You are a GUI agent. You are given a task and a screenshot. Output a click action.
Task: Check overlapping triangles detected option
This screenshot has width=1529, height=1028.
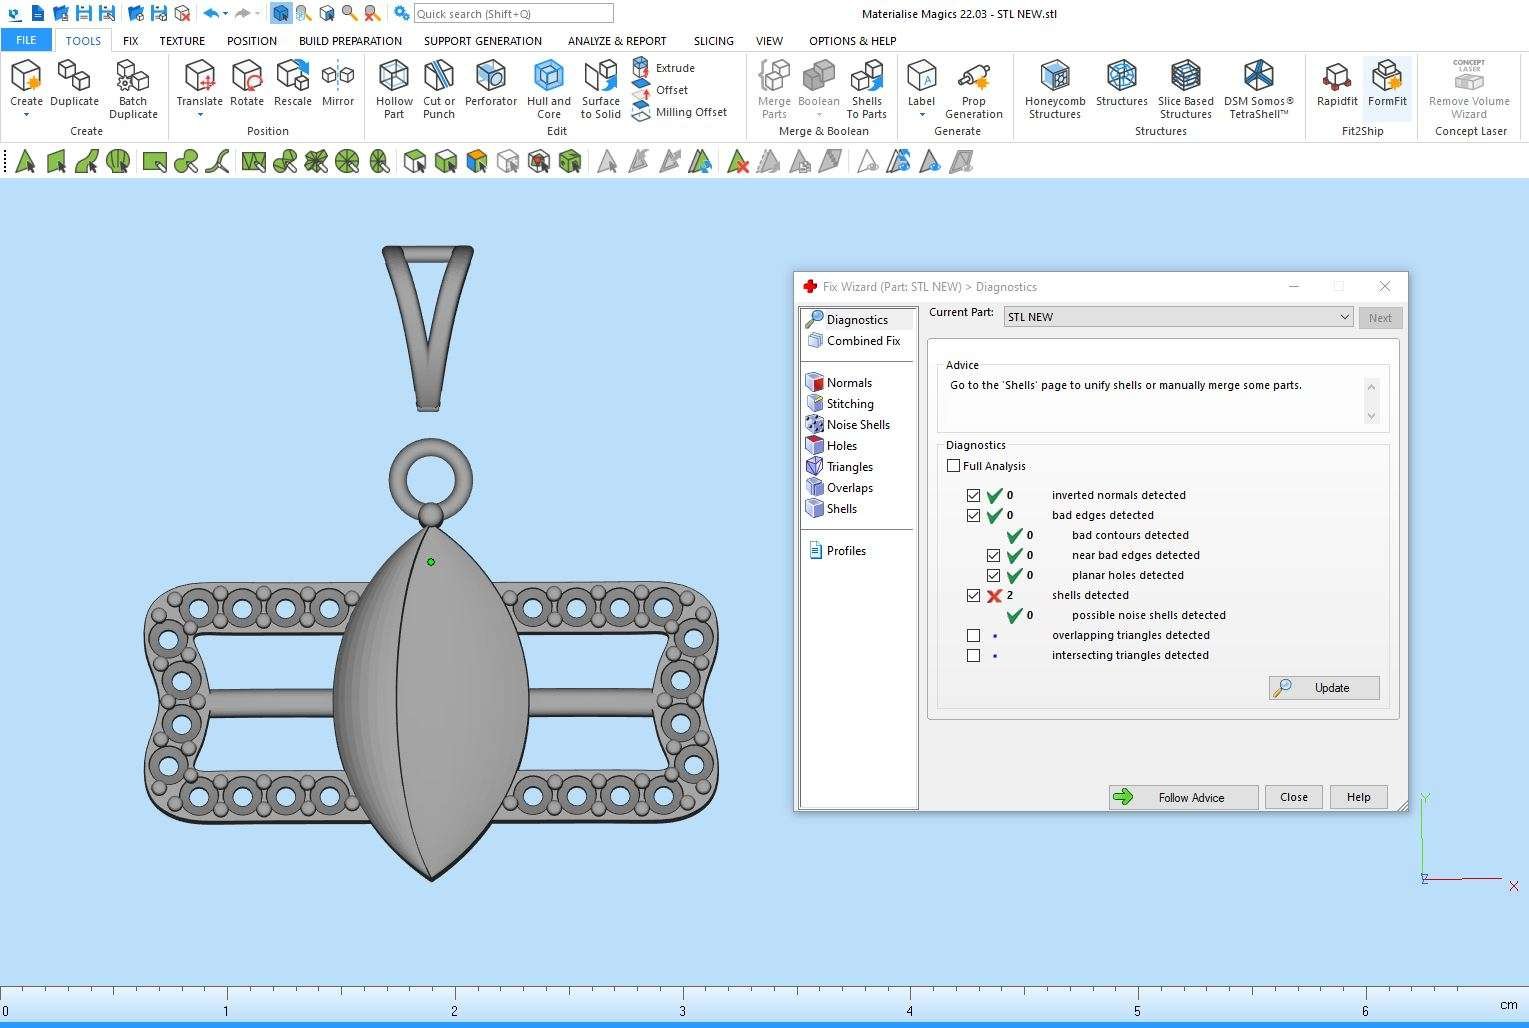coord(973,636)
